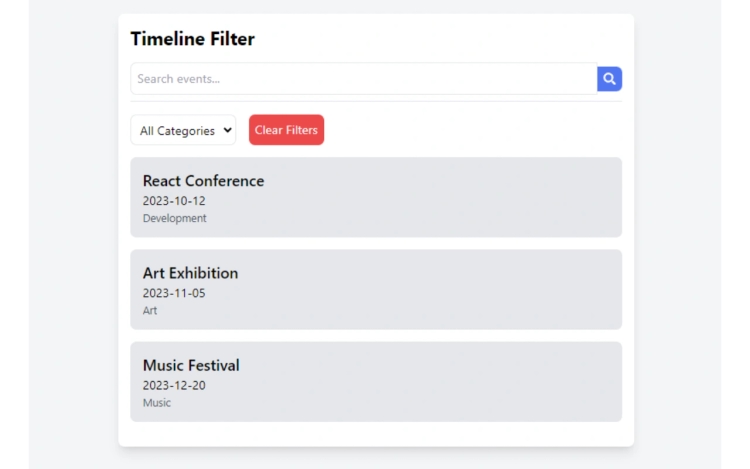The image size is (750, 469).
Task: Click the red Clear Filters button
Action: tap(286, 130)
